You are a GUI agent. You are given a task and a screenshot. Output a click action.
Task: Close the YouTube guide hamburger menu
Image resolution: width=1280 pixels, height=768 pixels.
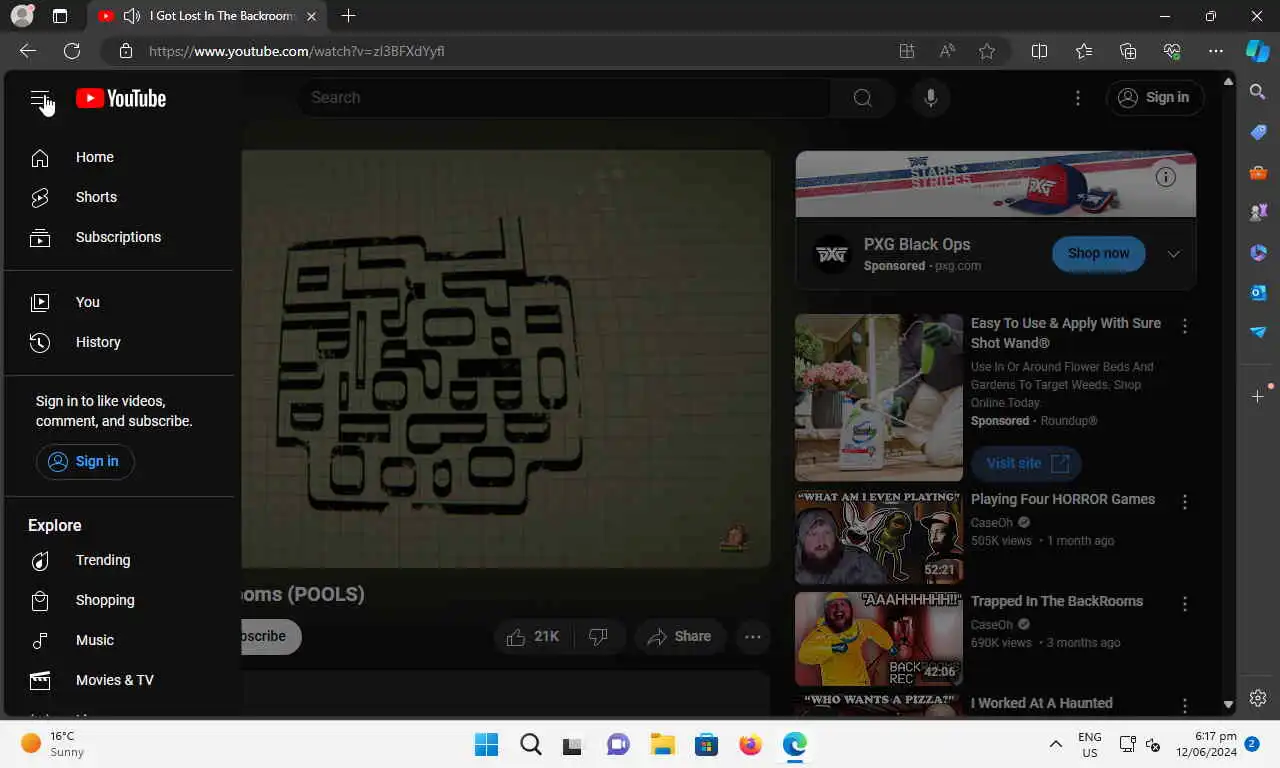40,99
